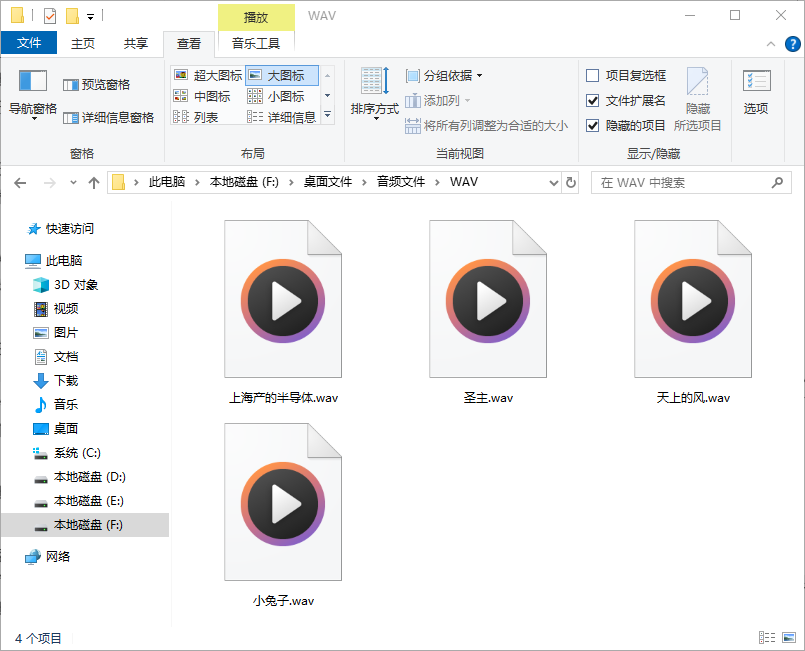805x651 pixels.
Task: Select 超大图标 extra large icons layout
Action: [x=208, y=75]
